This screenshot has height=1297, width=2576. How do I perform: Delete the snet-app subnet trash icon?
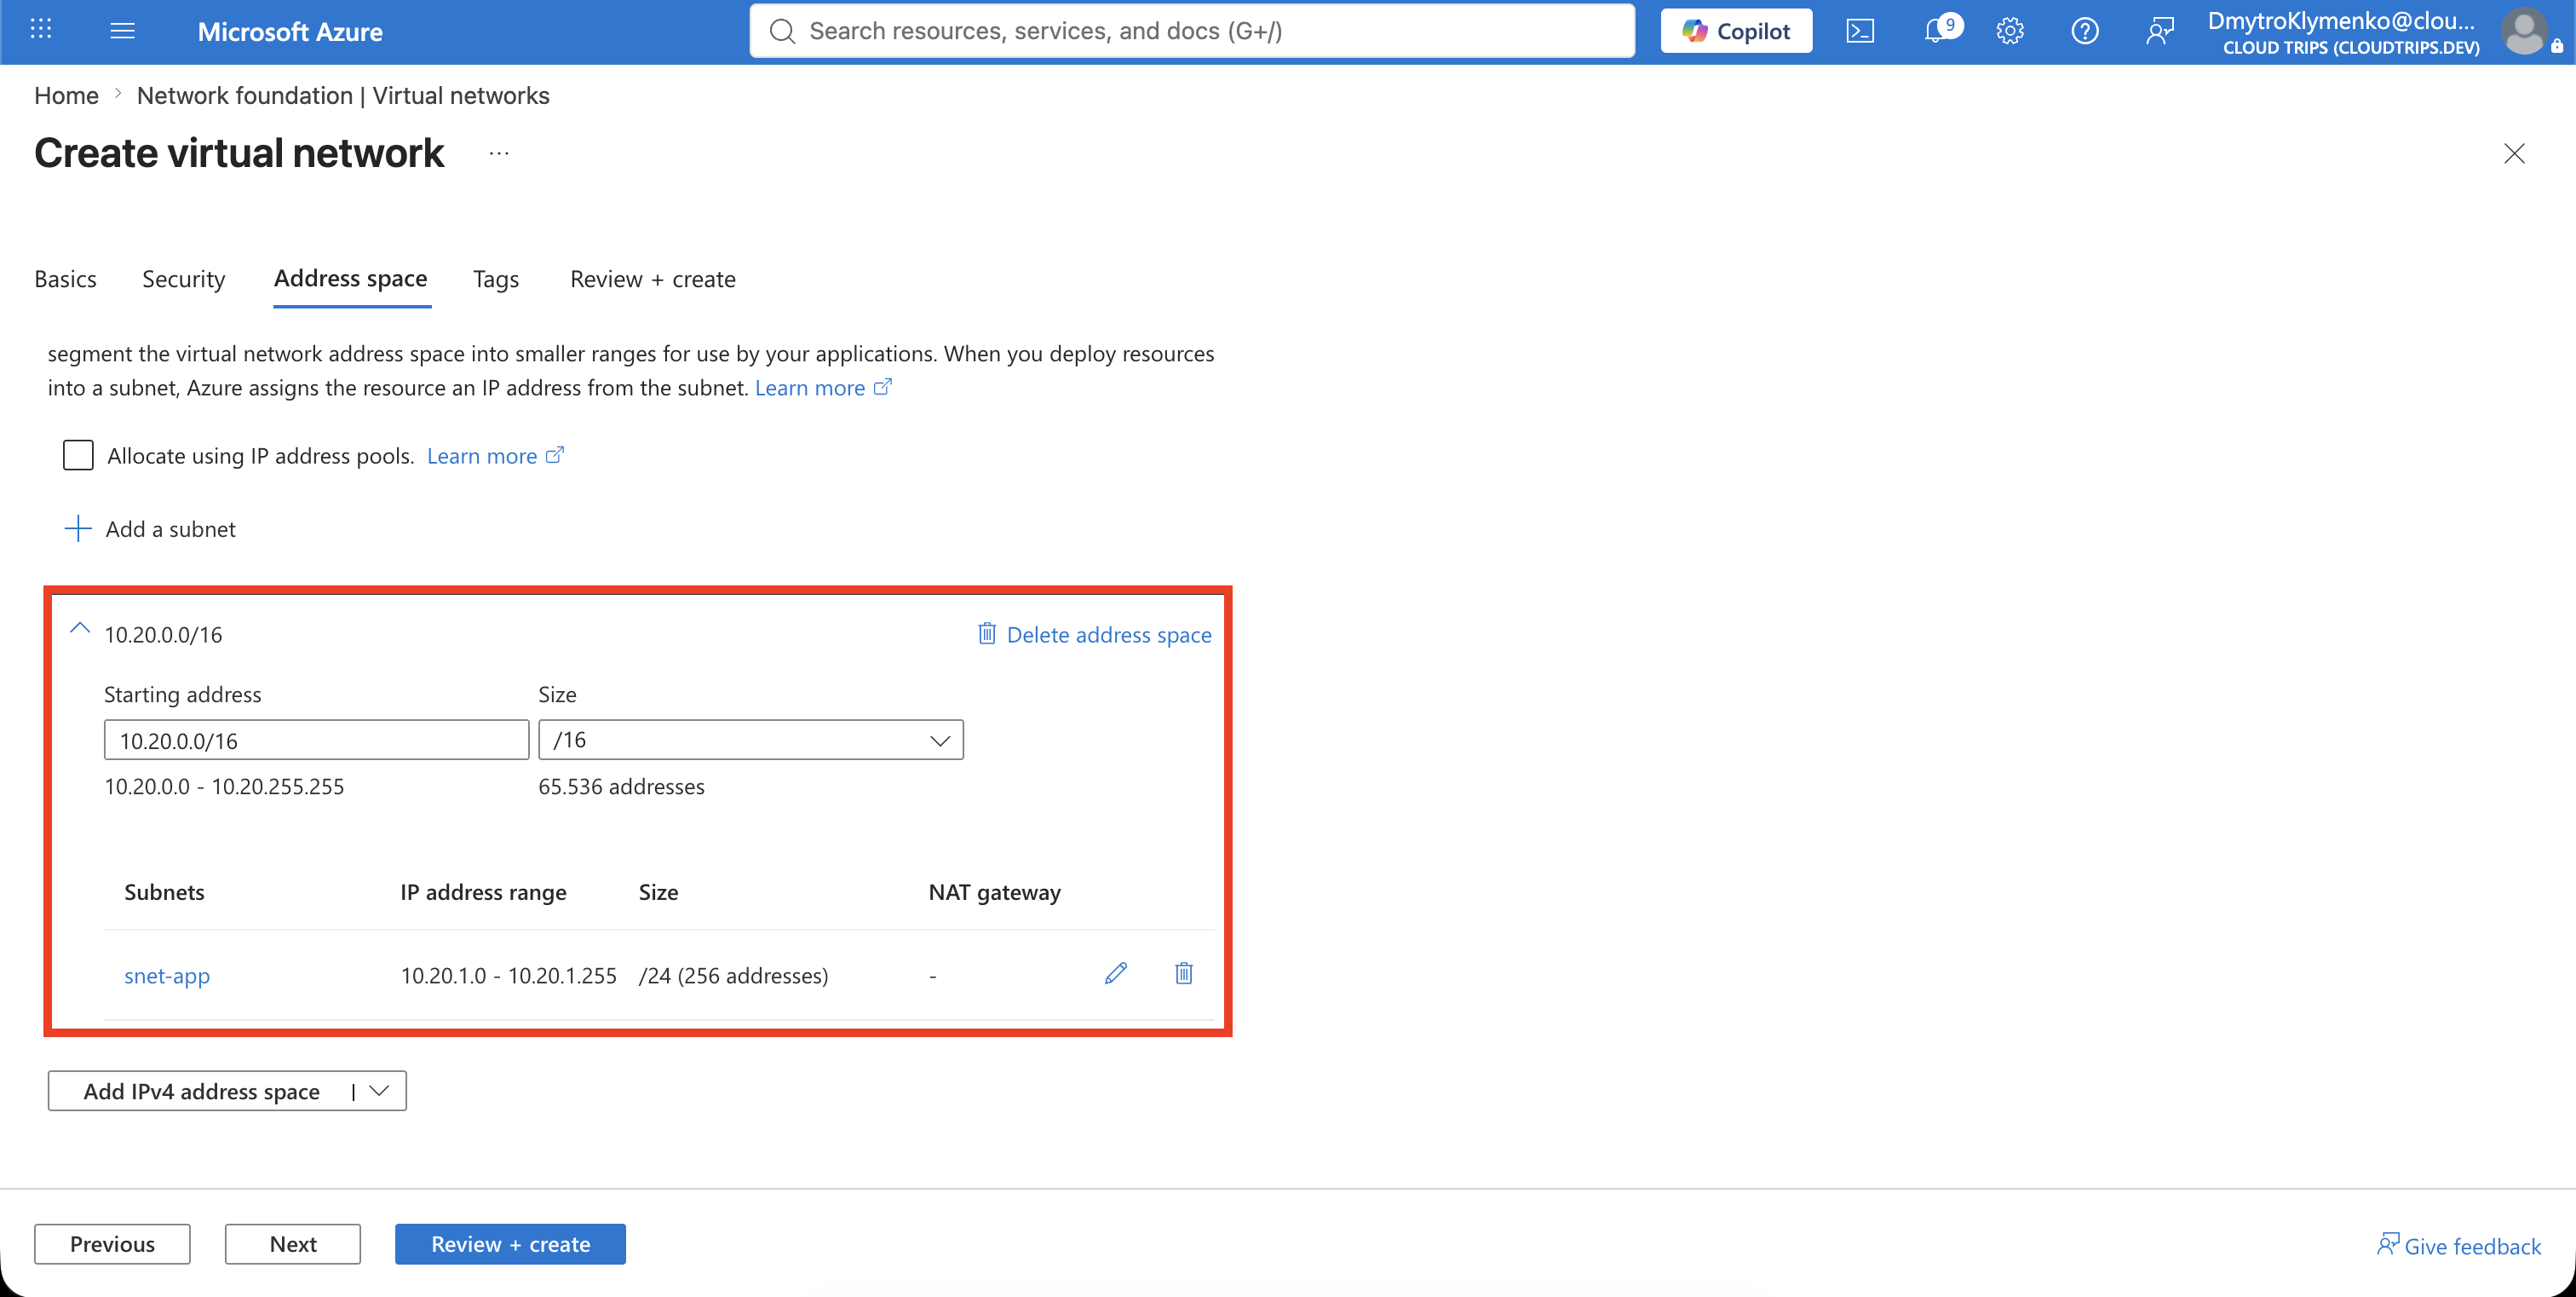click(x=1184, y=973)
